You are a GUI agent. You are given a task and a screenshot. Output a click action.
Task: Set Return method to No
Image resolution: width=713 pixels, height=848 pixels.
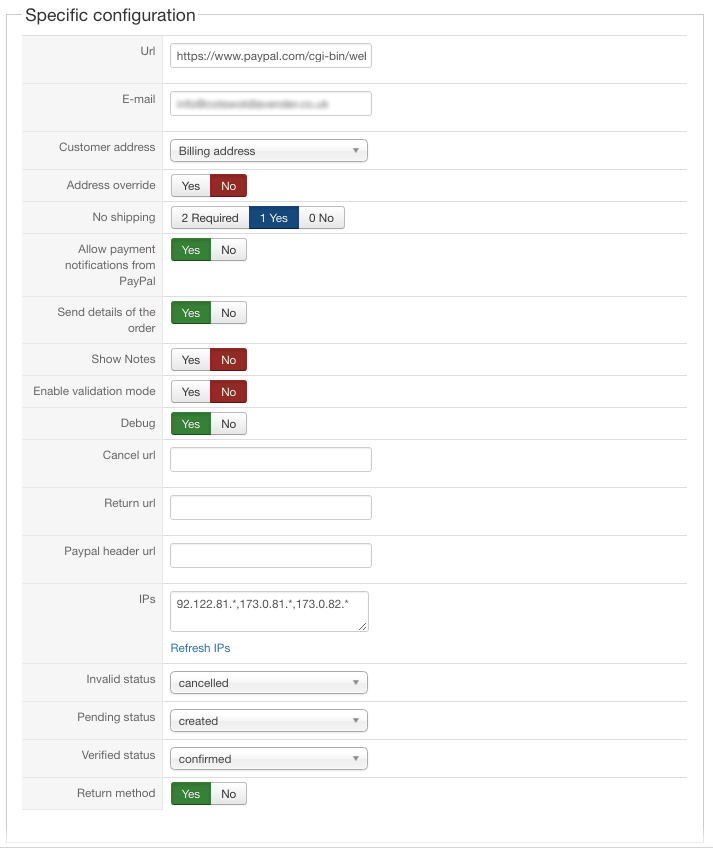click(228, 794)
